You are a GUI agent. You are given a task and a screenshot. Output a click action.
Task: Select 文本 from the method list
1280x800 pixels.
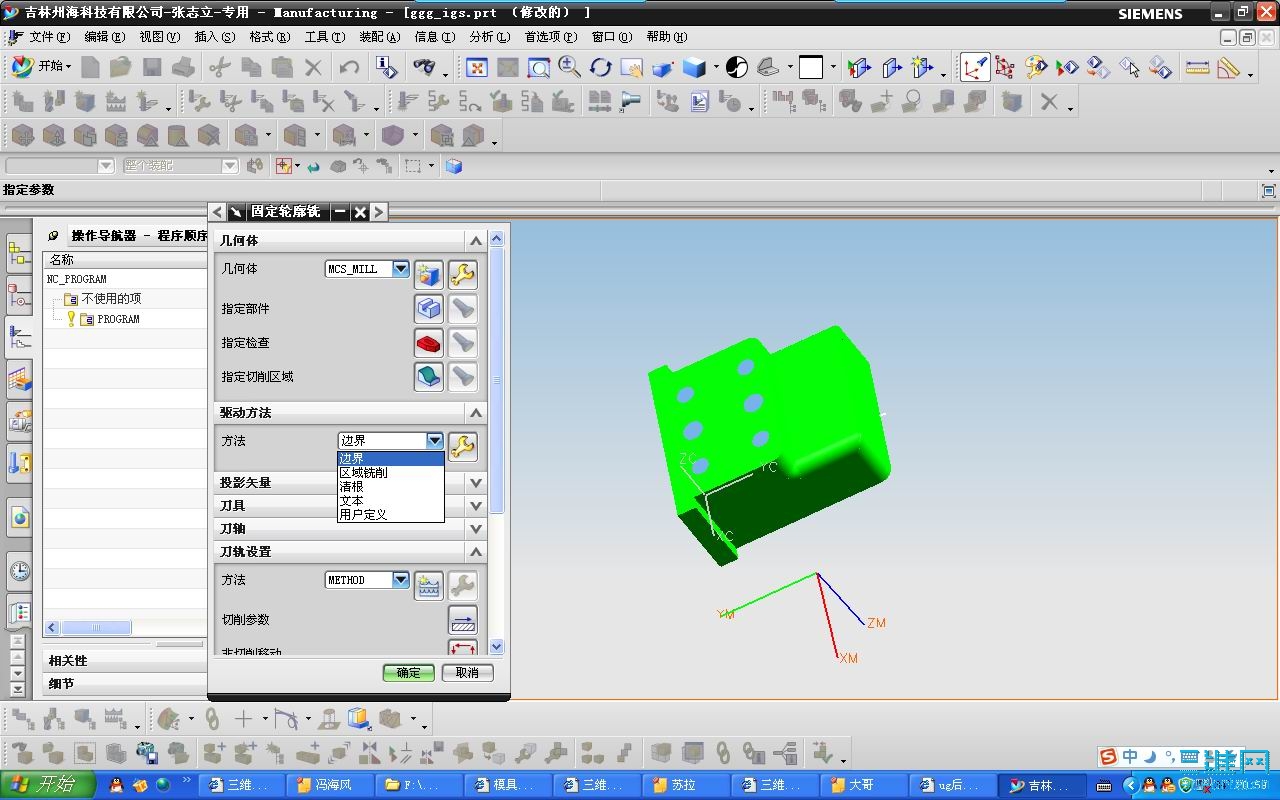pos(391,500)
